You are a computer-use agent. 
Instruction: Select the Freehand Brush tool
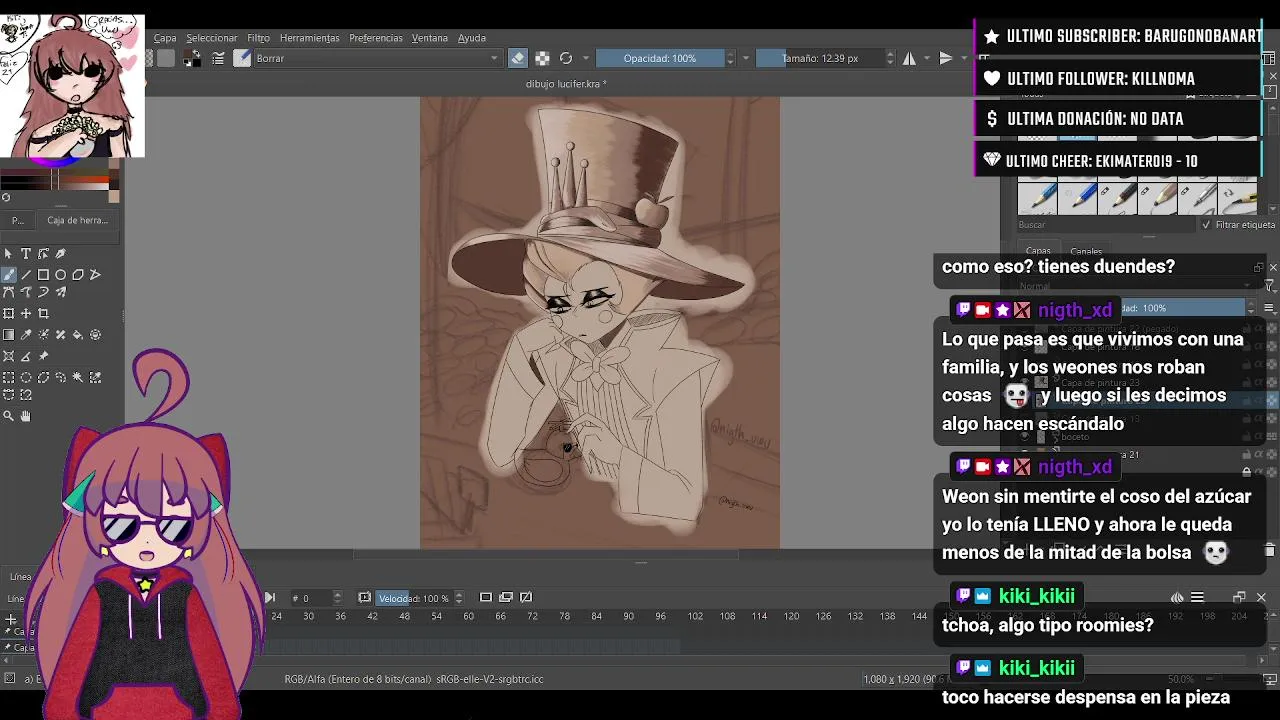(x=8, y=275)
